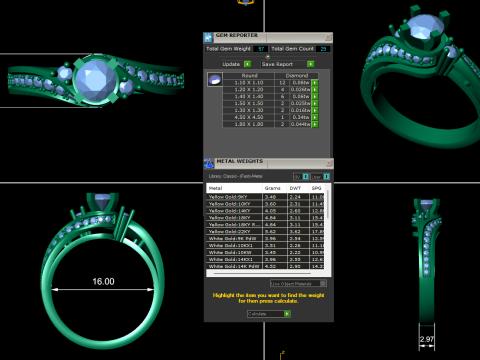Select the White Gold:9K PdW row

tap(265, 239)
